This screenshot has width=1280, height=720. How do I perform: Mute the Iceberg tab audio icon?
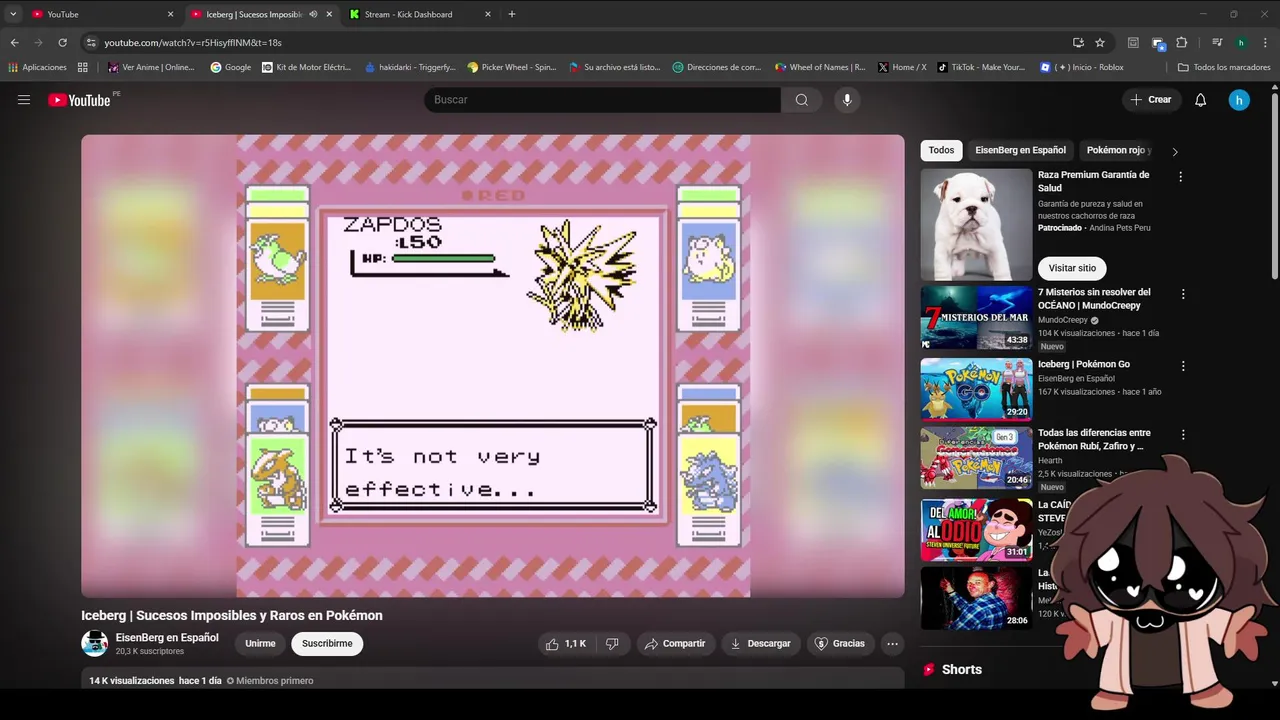pyautogui.click(x=313, y=14)
